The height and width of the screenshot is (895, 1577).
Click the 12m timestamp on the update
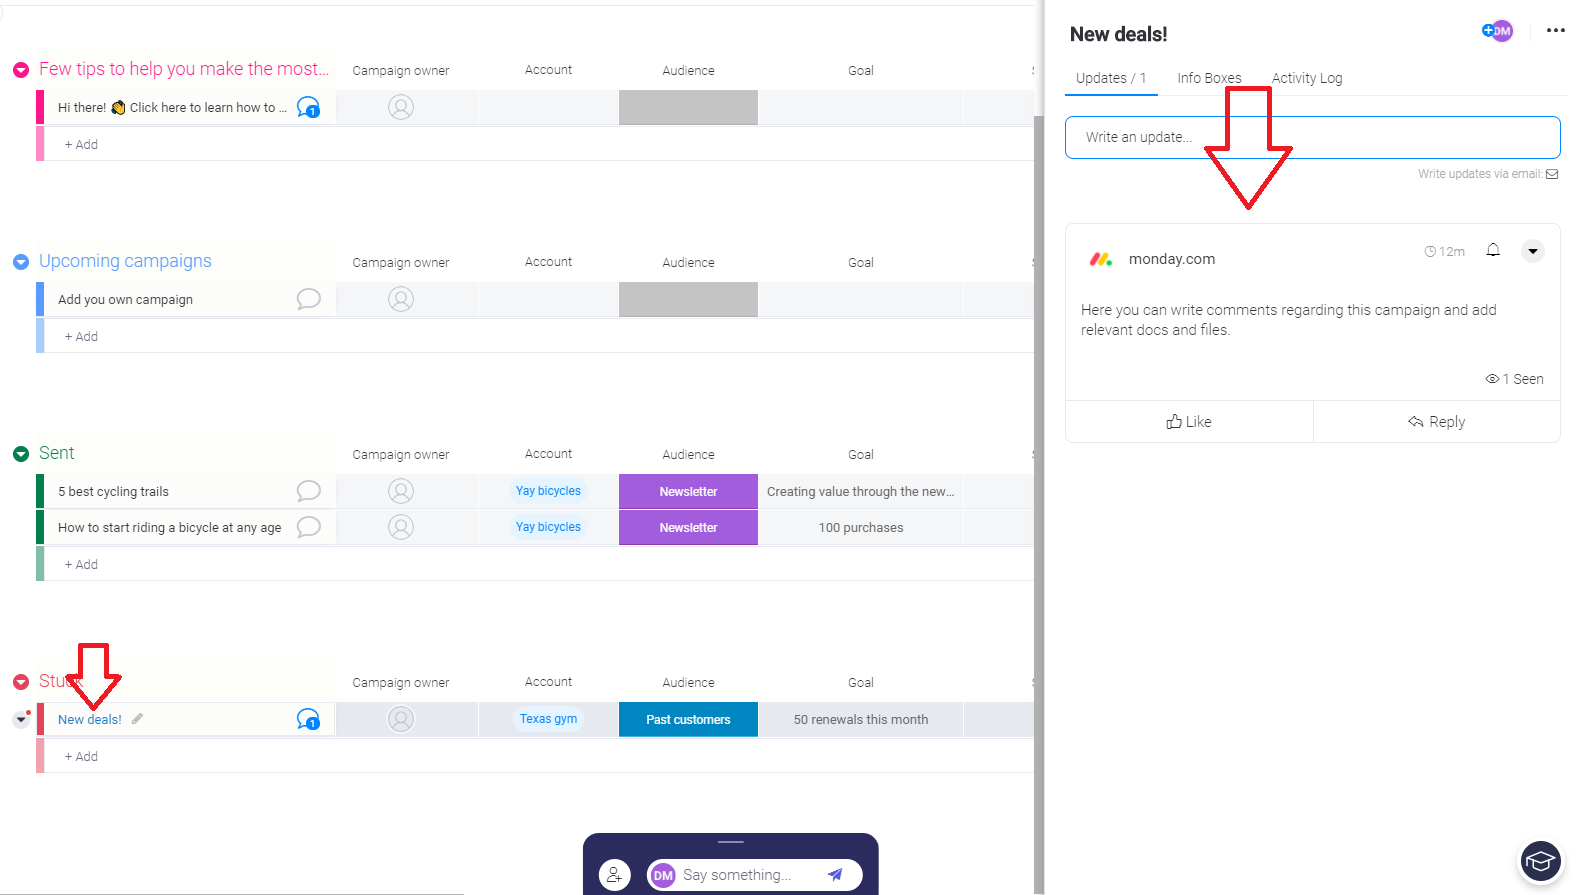pyautogui.click(x=1445, y=252)
